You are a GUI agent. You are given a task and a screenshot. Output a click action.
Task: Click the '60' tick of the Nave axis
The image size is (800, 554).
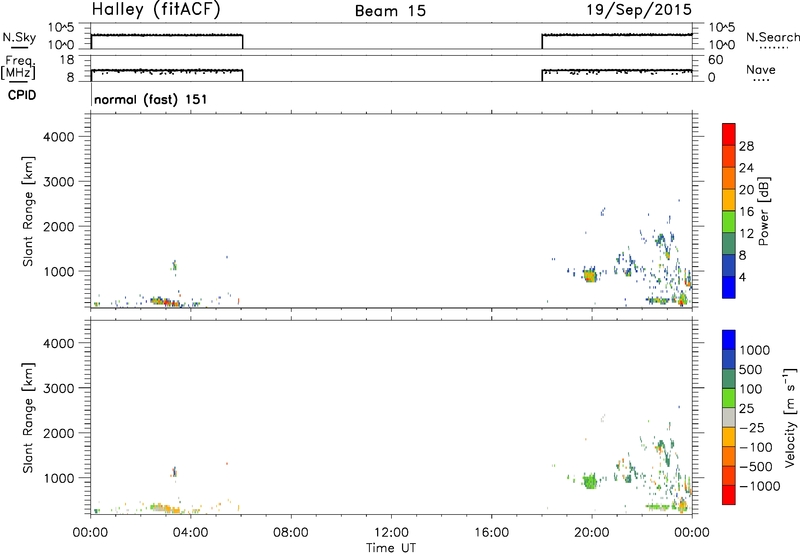(715, 60)
